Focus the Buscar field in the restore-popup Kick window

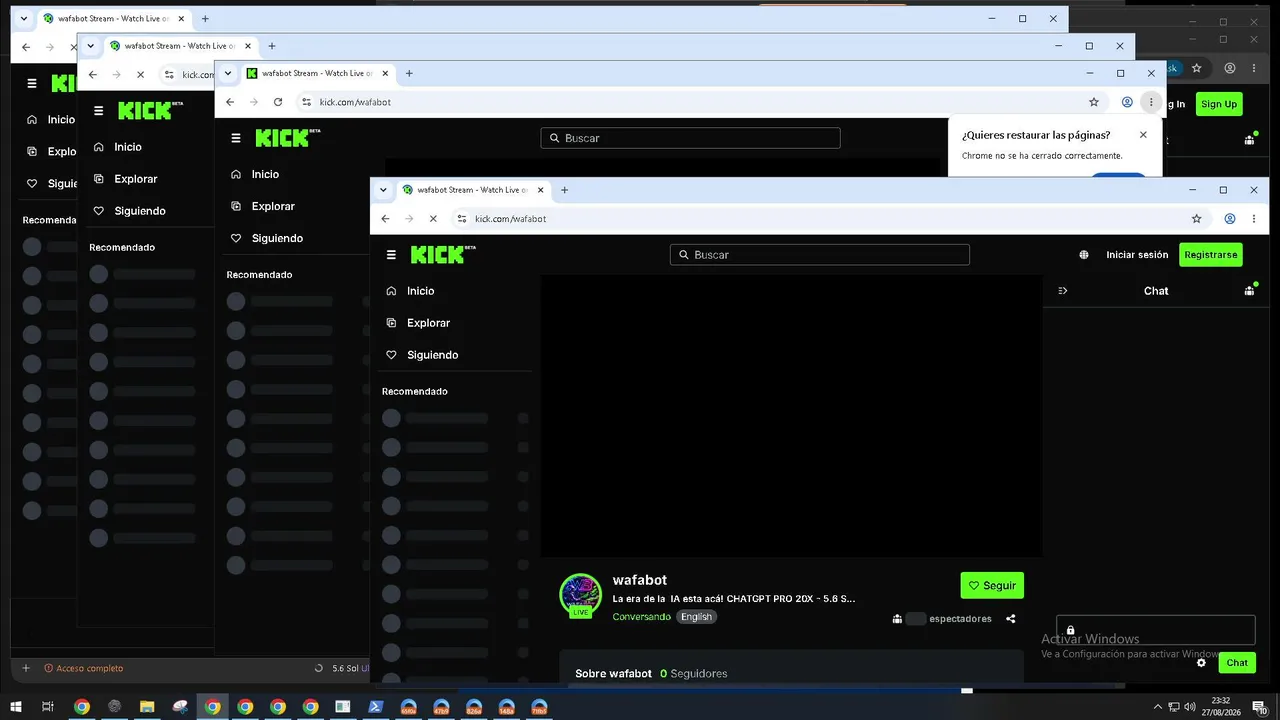click(690, 138)
